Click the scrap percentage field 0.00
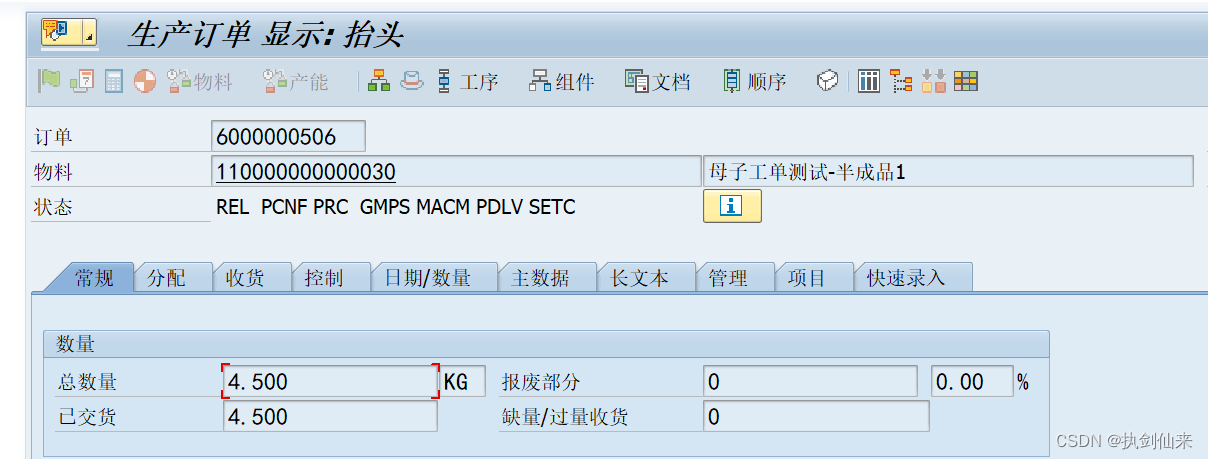The image size is (1208, 459). pos(972,381)
